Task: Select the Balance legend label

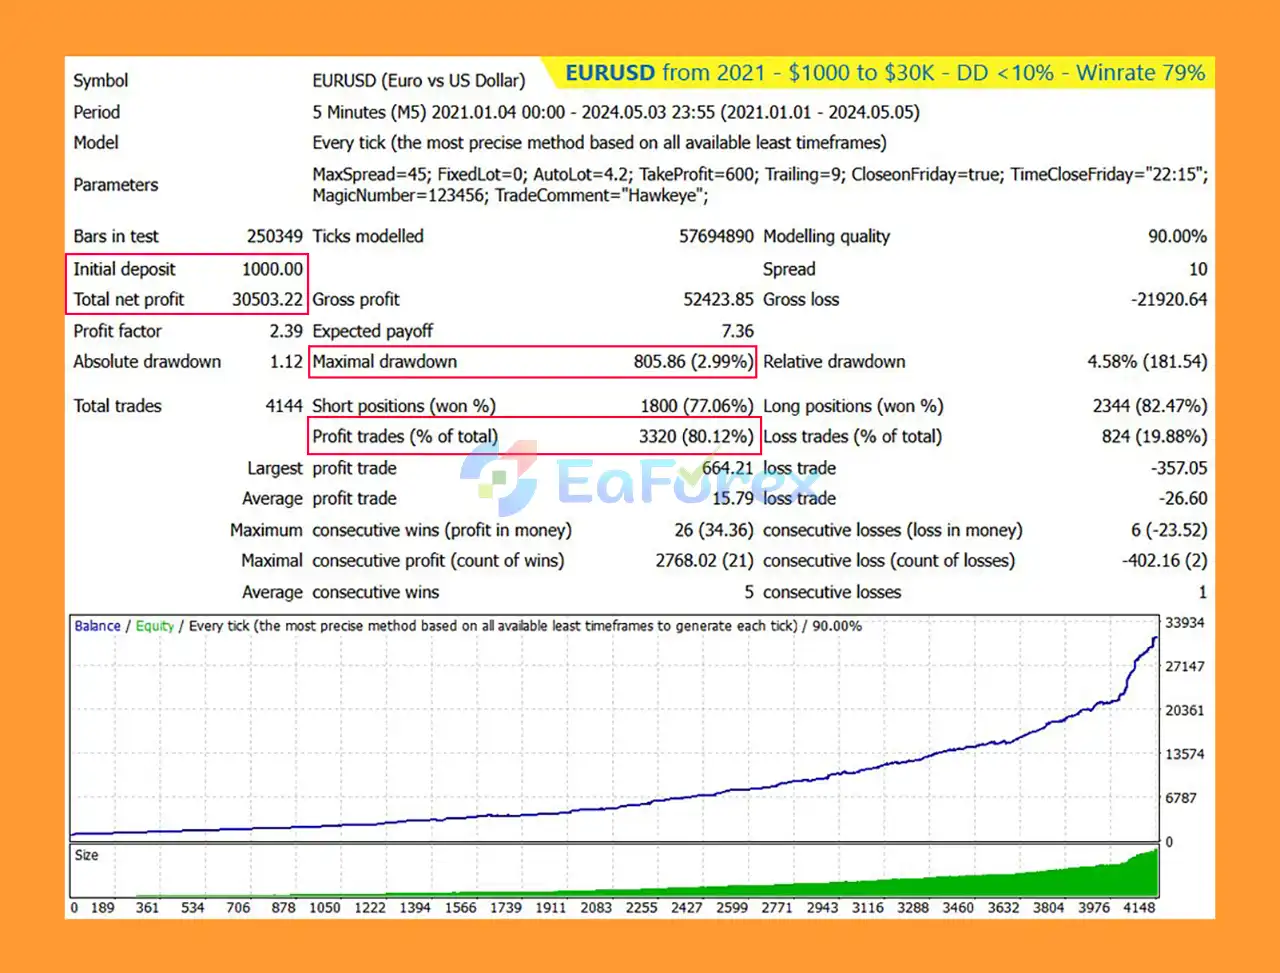Action: pos(97,626)
